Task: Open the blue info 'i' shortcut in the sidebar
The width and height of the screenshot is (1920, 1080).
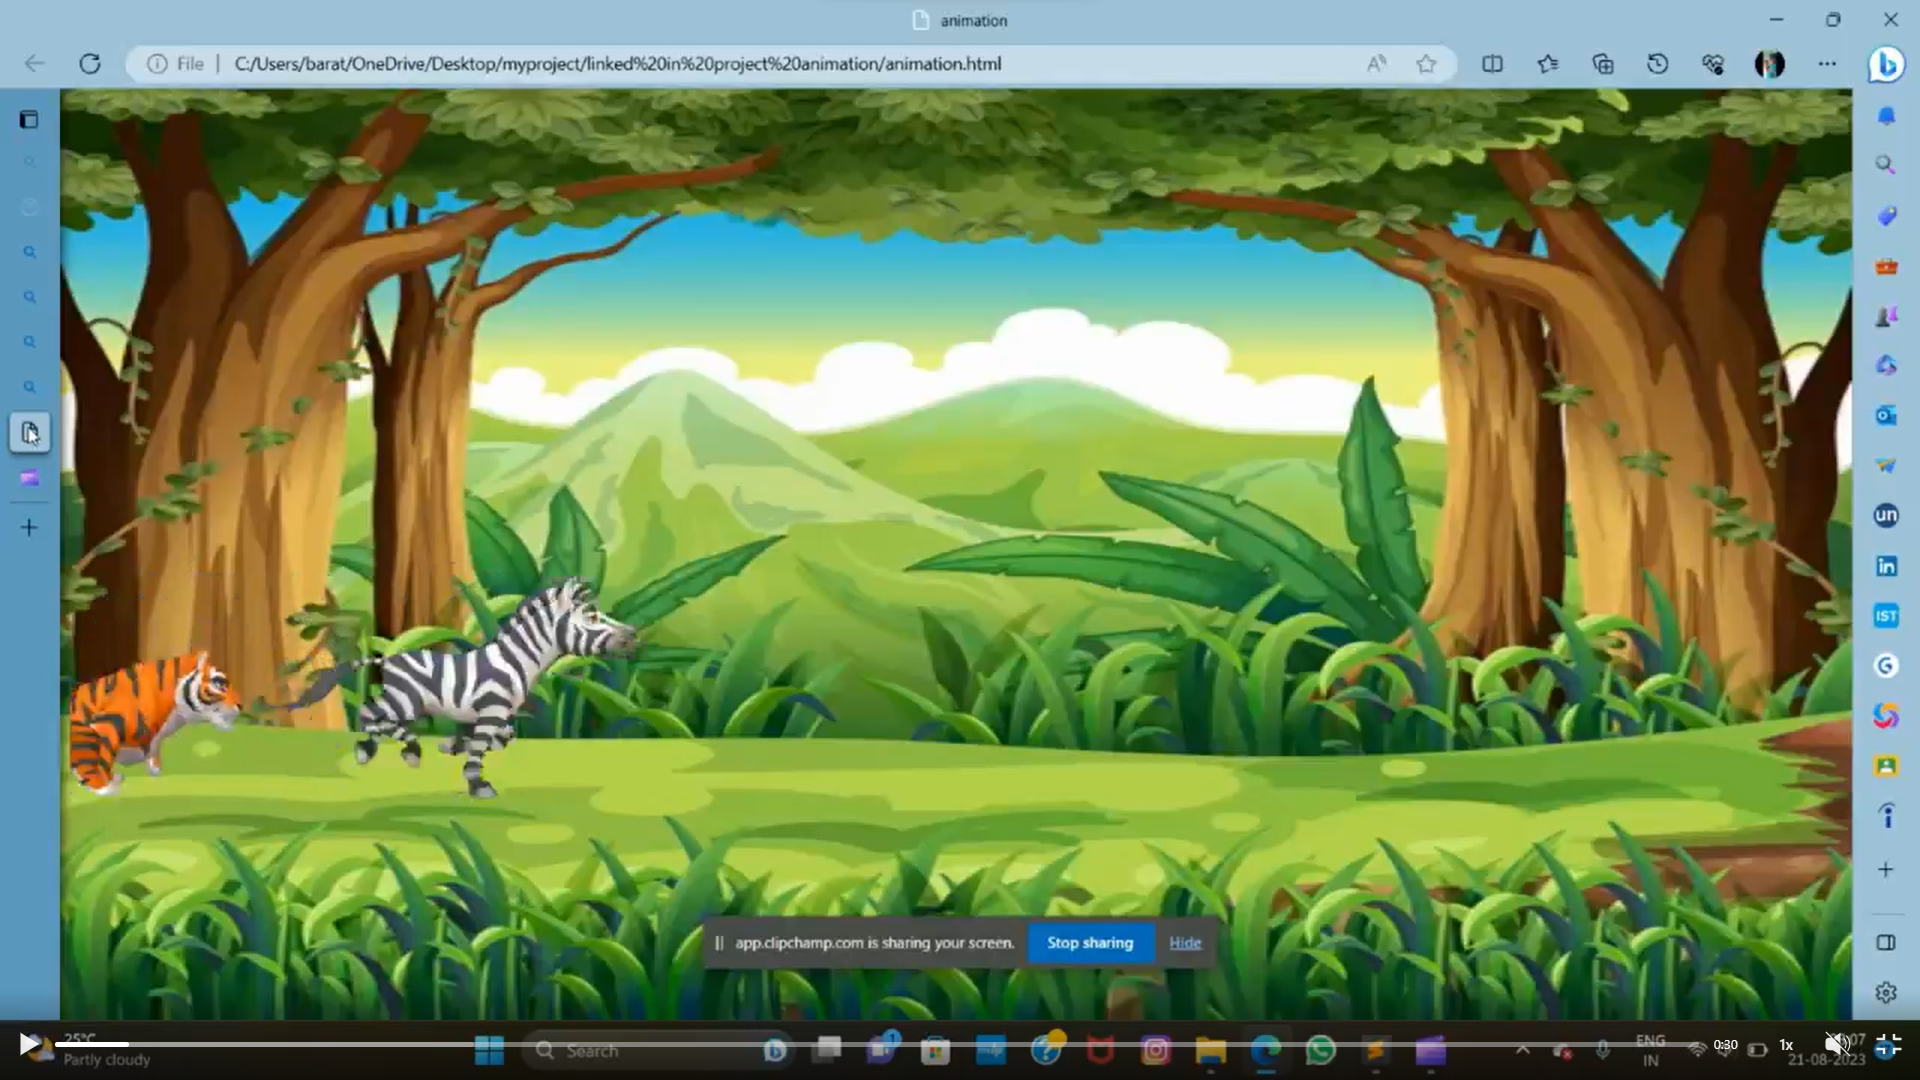Action: pyautogui.click(x=1886, y=816)
